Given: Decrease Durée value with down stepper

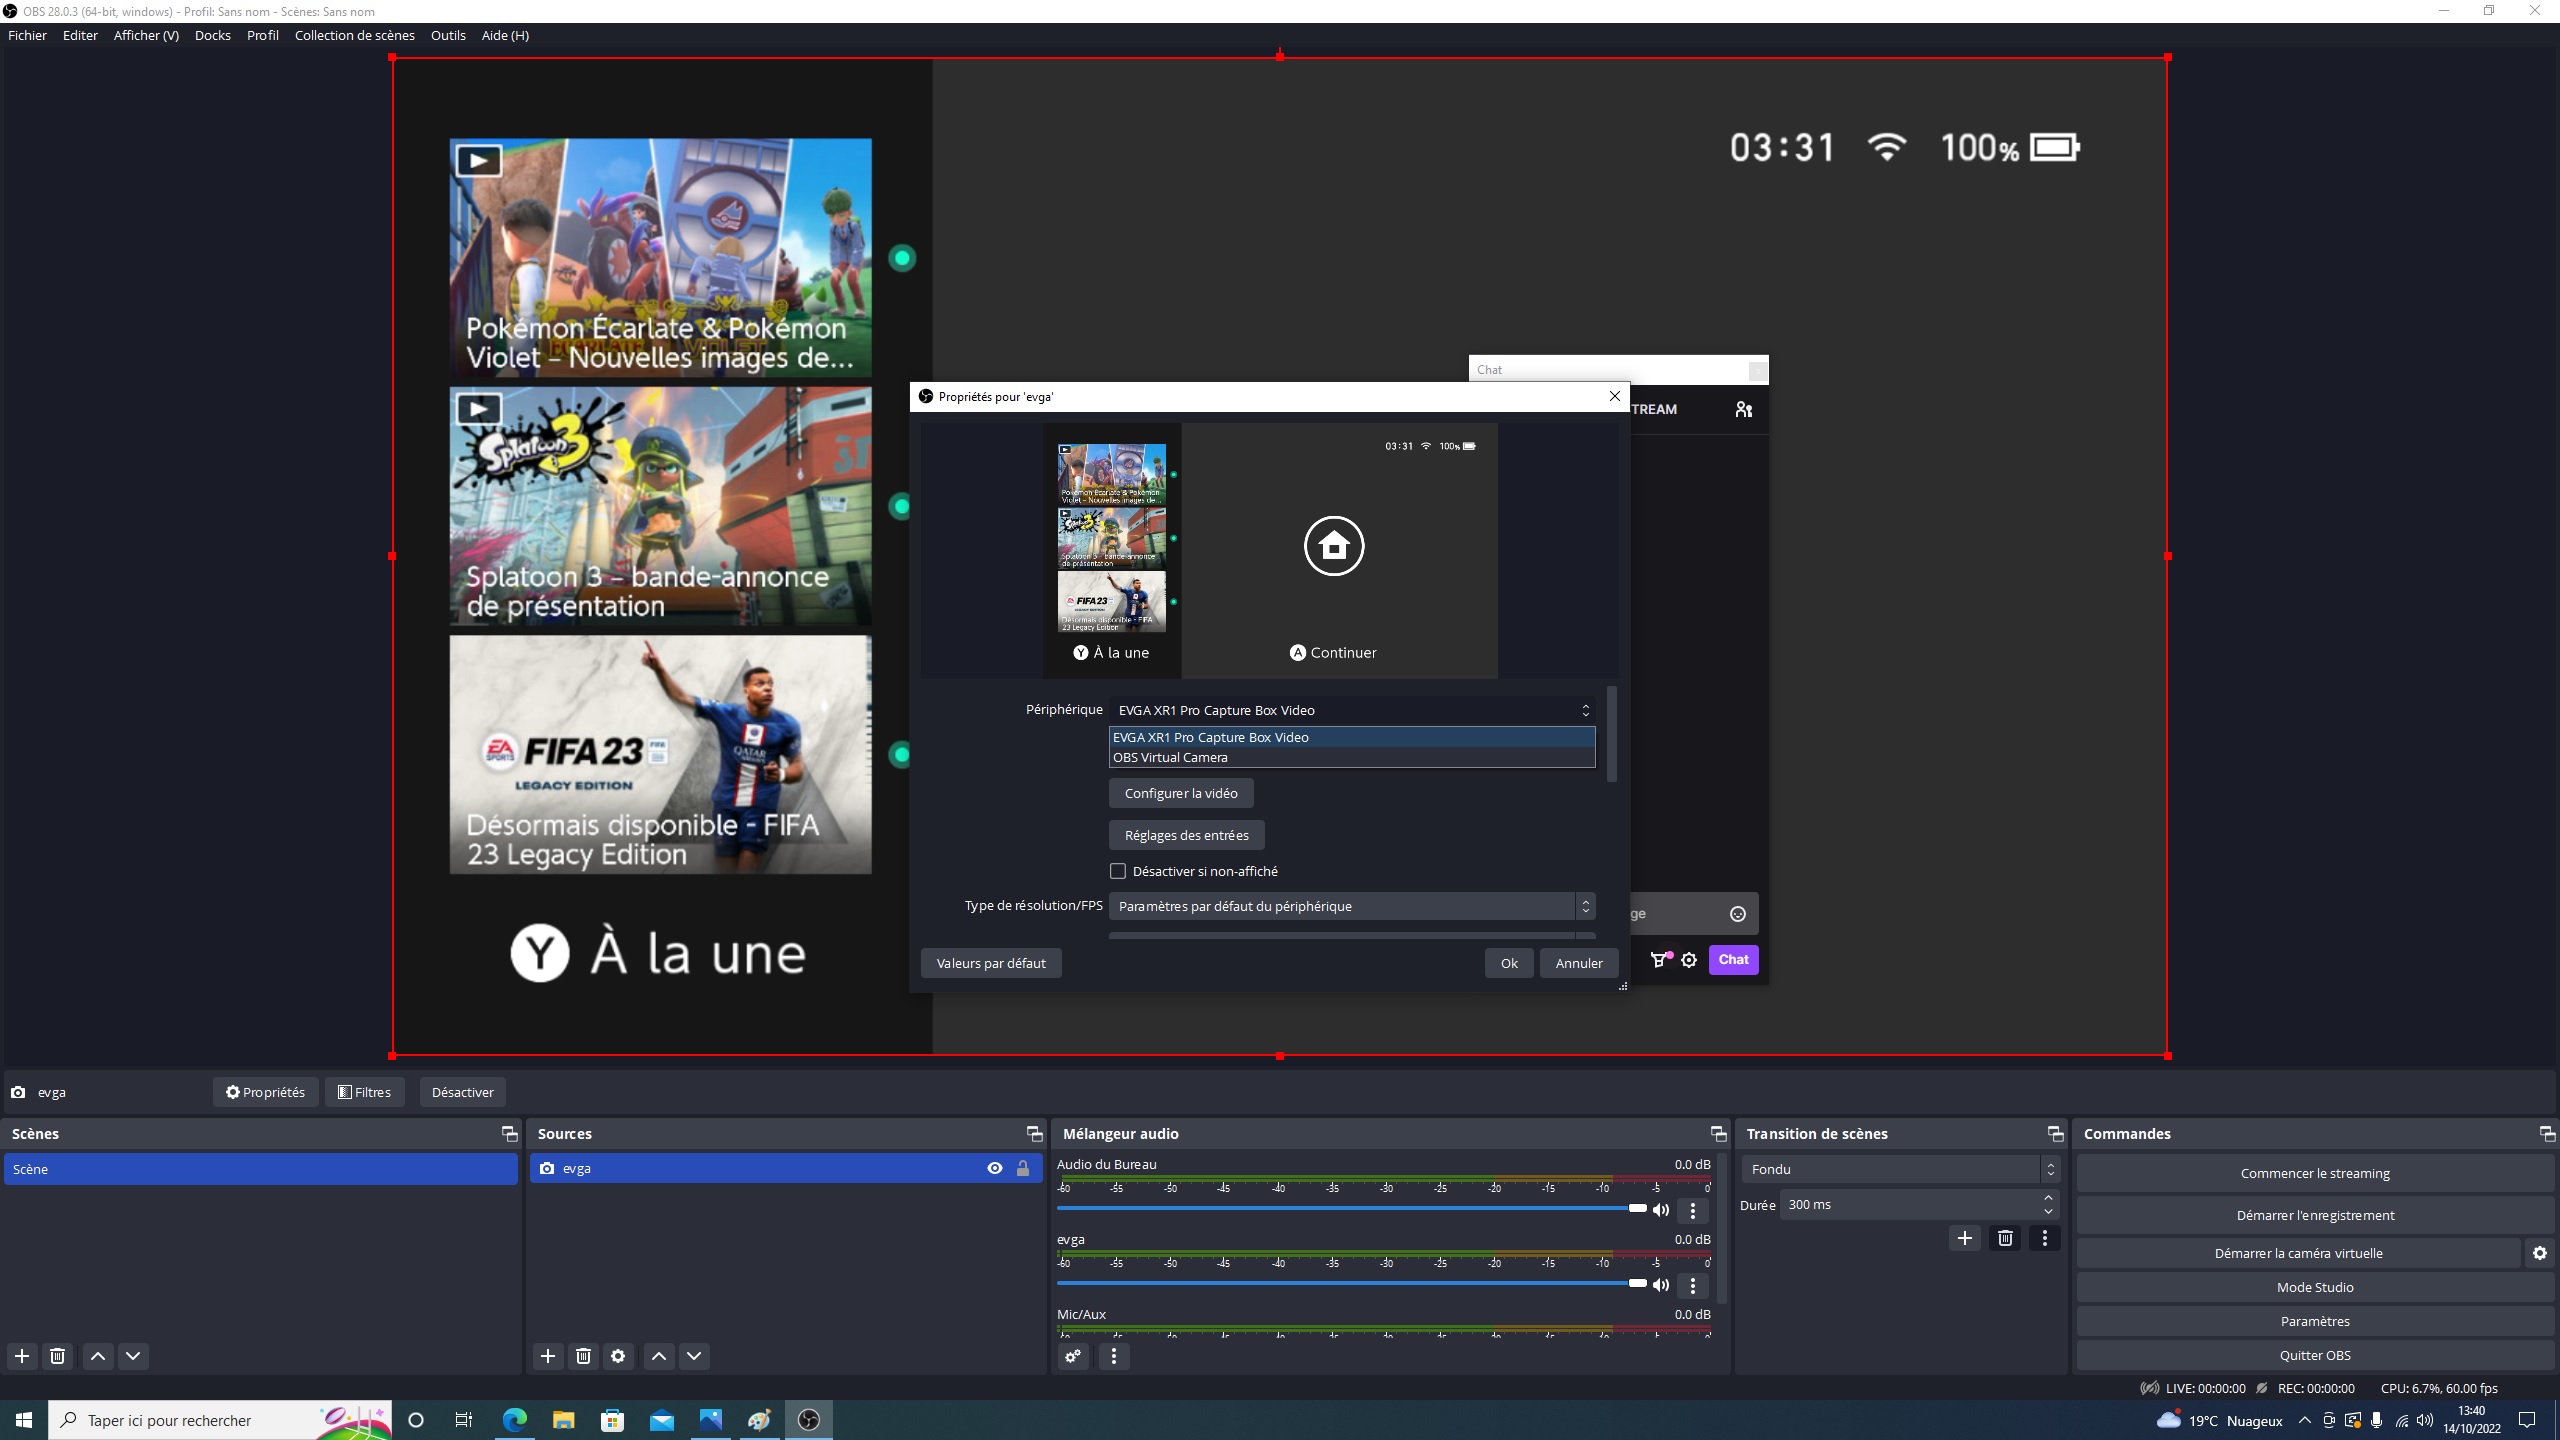Looking at the screenshot, I should [2048, 1212].
